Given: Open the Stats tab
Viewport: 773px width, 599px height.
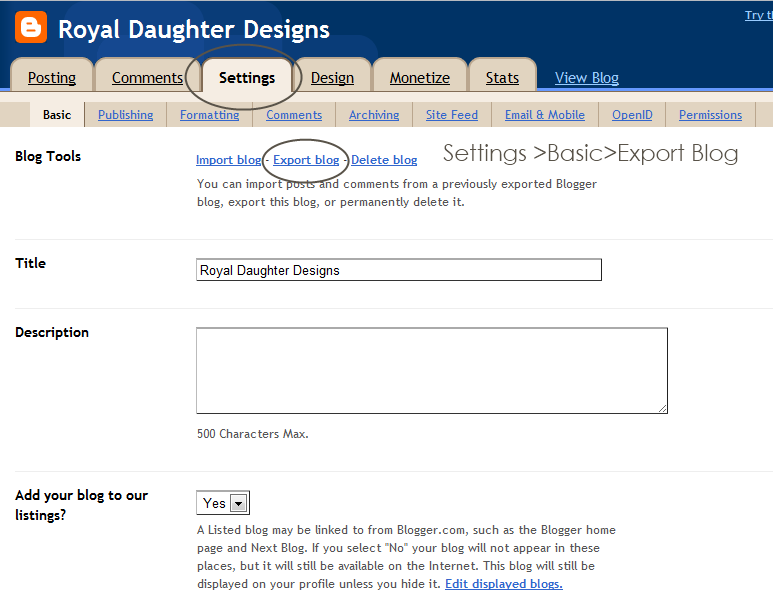Looking at the screenshot, I should point(502,78).
